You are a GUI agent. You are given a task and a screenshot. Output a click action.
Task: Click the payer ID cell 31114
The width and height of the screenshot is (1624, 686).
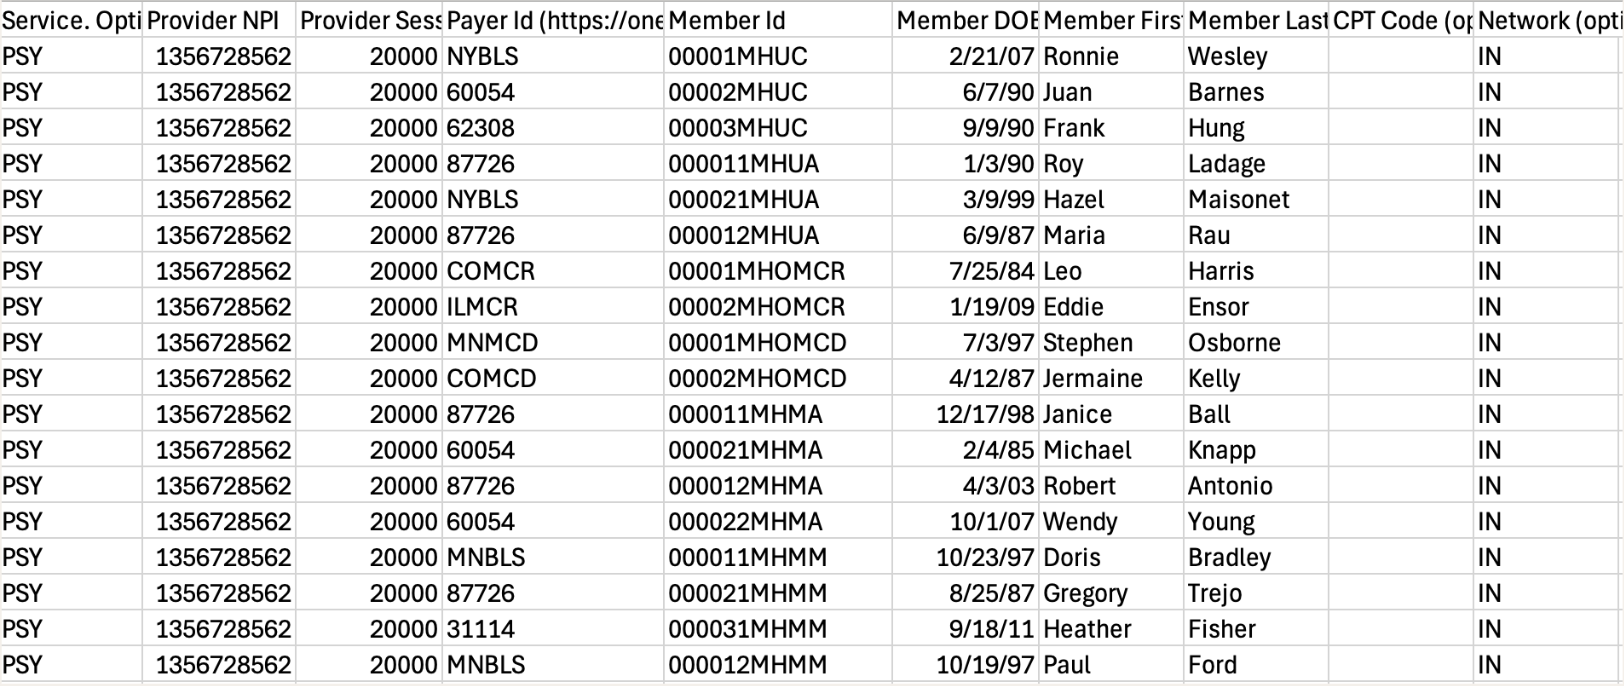(x=553, y=629)
